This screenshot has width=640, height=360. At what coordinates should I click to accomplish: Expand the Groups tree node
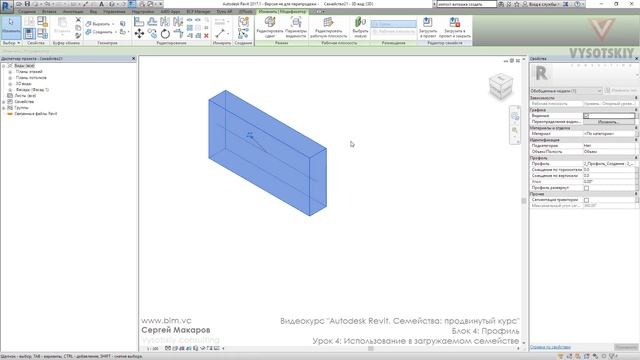pos(4,108)
